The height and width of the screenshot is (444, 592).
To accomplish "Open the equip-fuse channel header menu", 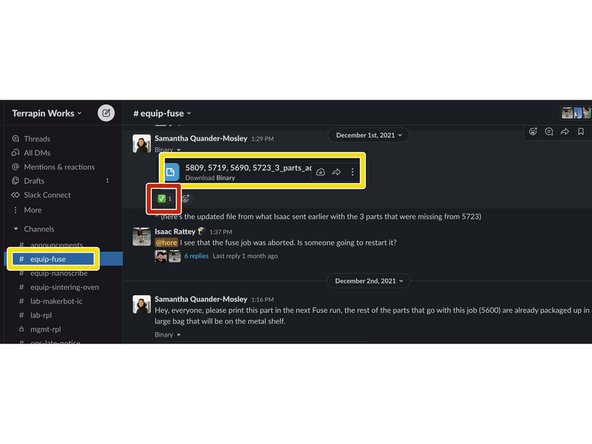I will pyautogui.click(x=162, y=113).
